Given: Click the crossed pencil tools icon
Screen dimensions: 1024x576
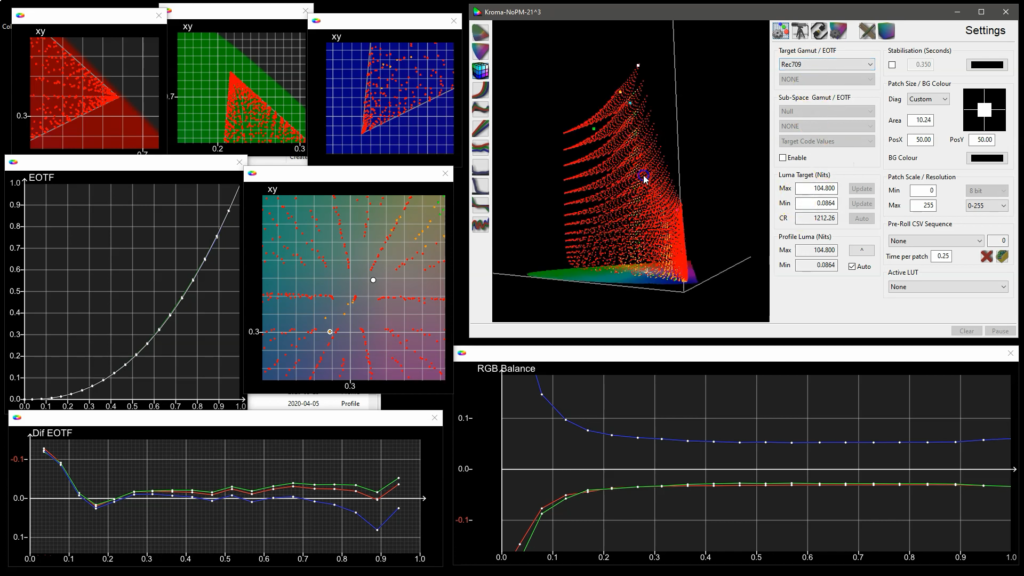Looking at the screenshot, I should pos(867,31).
